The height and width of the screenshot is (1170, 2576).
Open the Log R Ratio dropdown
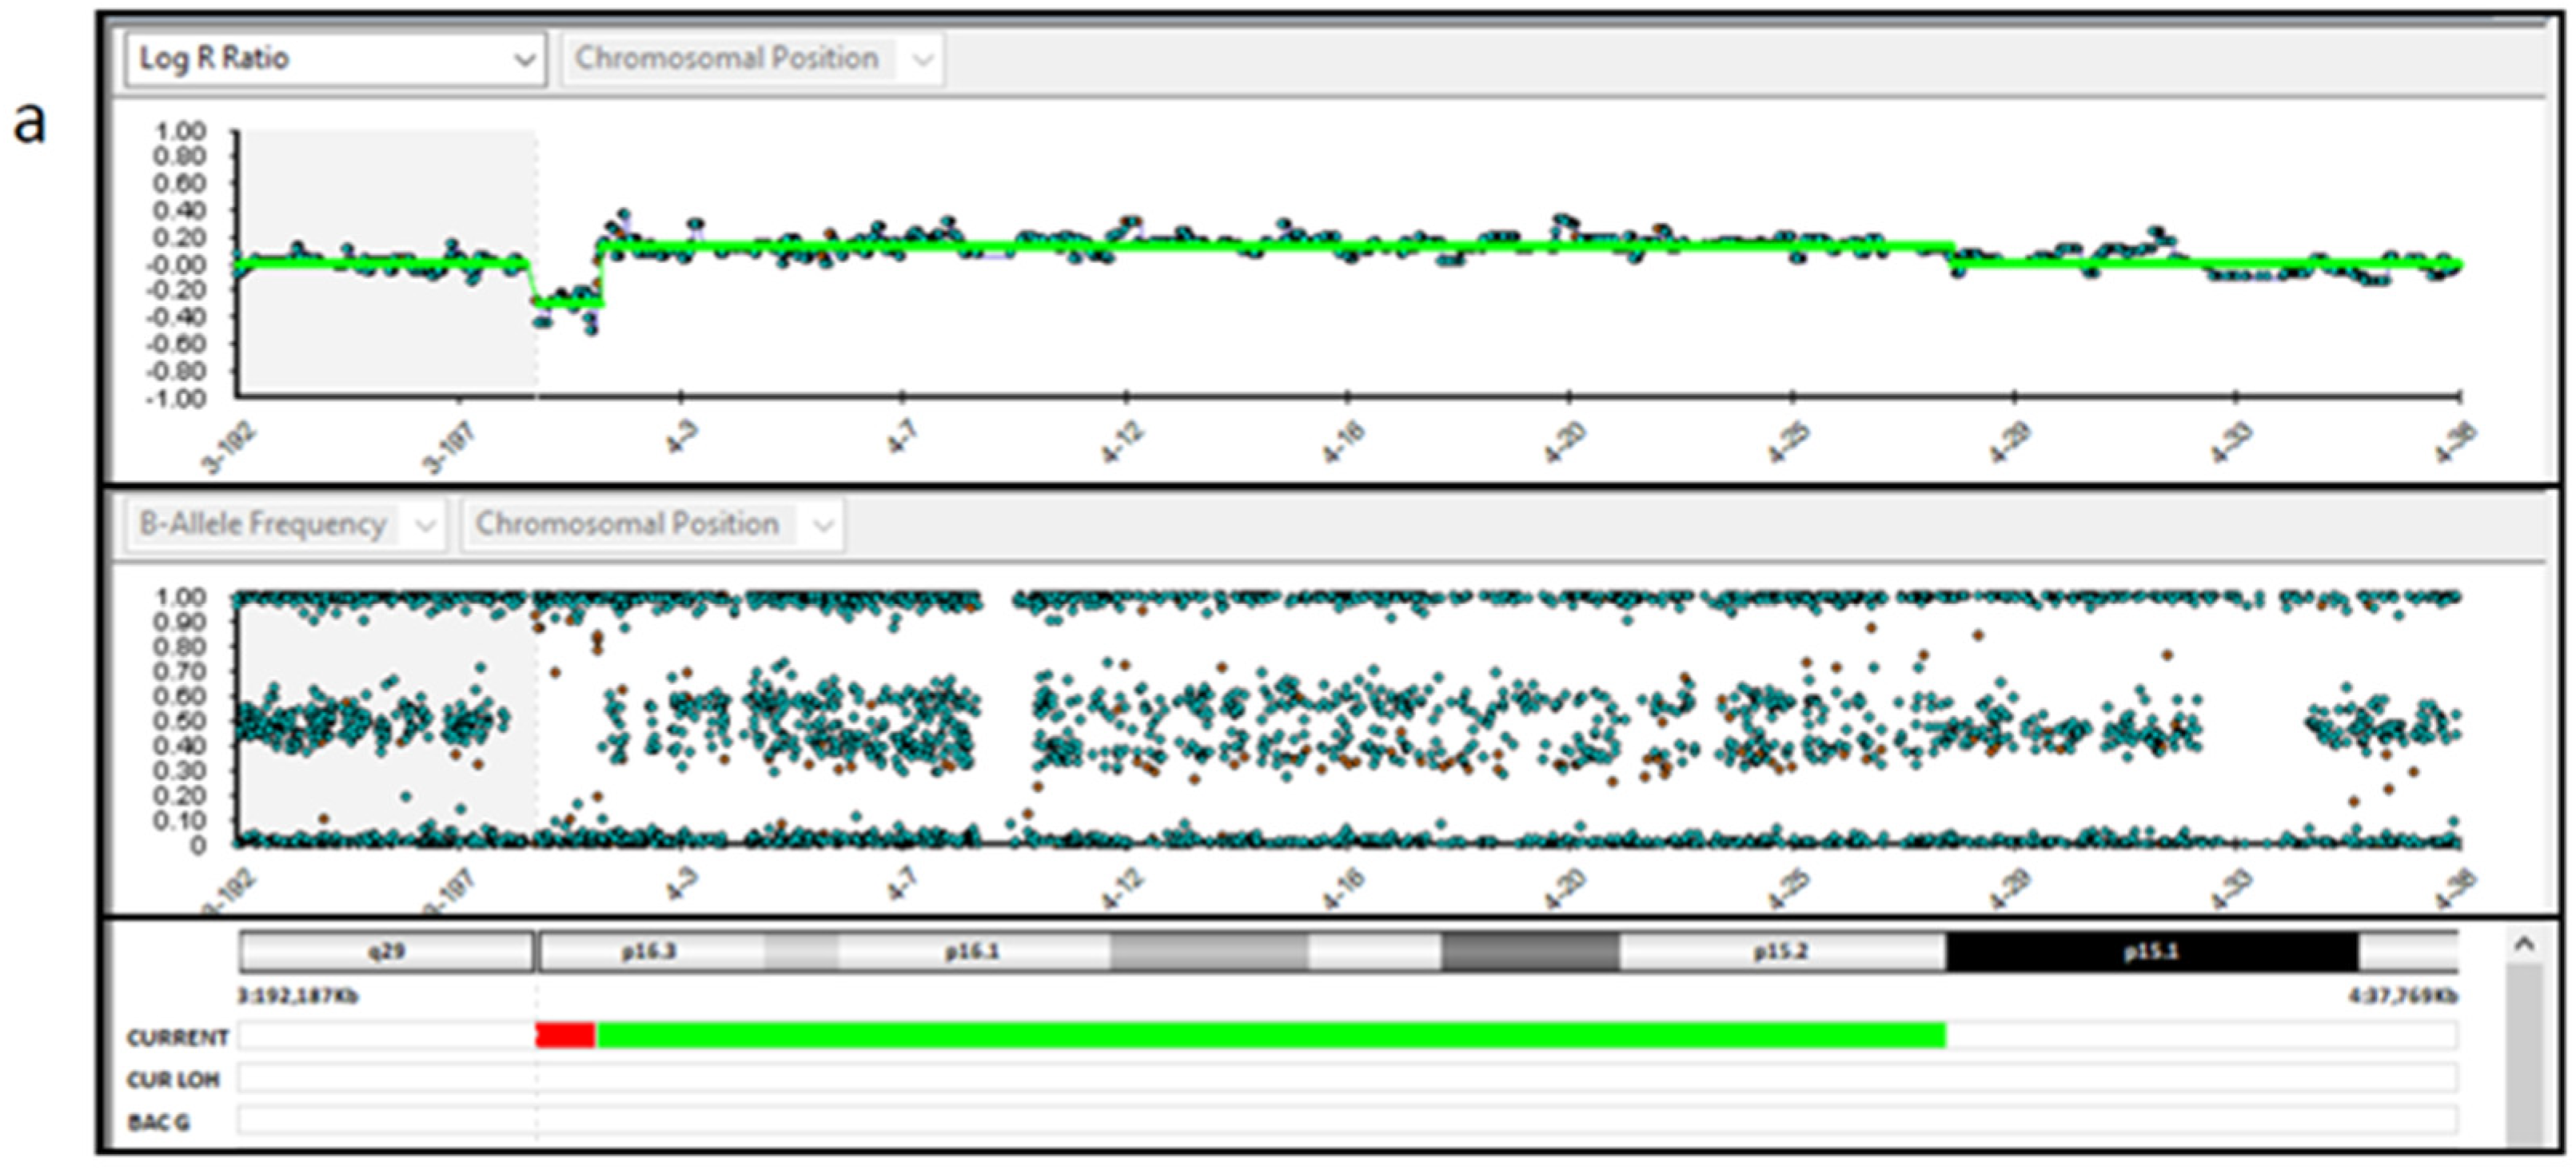coord(335,59)
